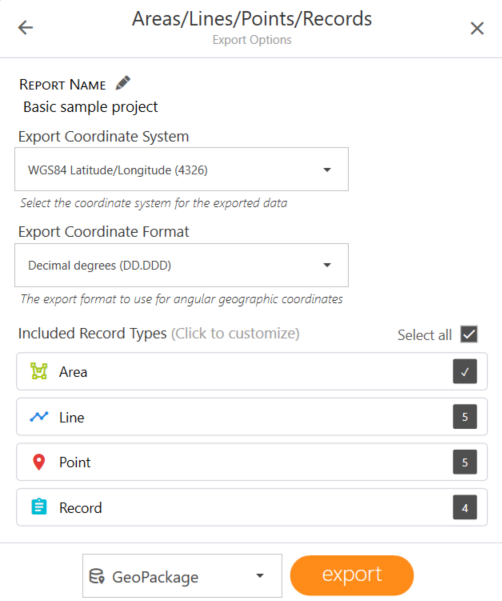This screenshot has height=601, width=502.
Task: Toggle the Select all checkbox
Action: coord(469,334)
